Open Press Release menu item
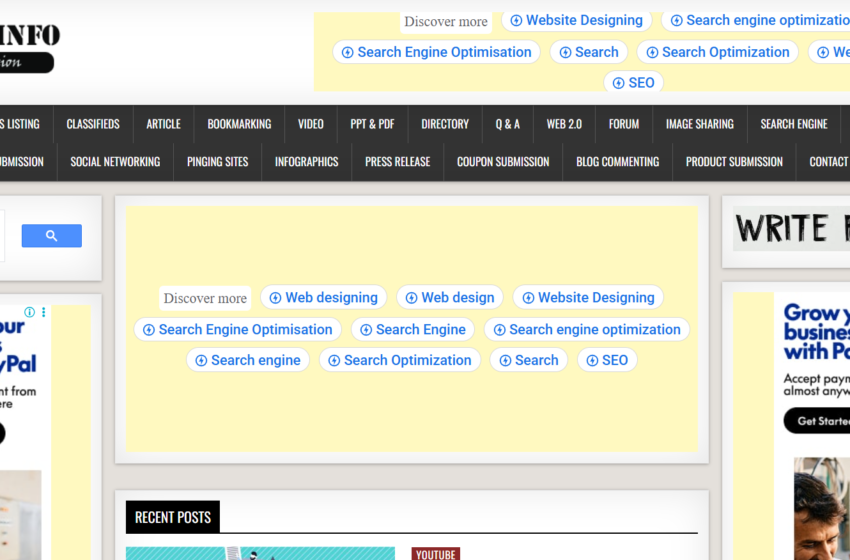The image size is (850, 560). pos(397,162)
